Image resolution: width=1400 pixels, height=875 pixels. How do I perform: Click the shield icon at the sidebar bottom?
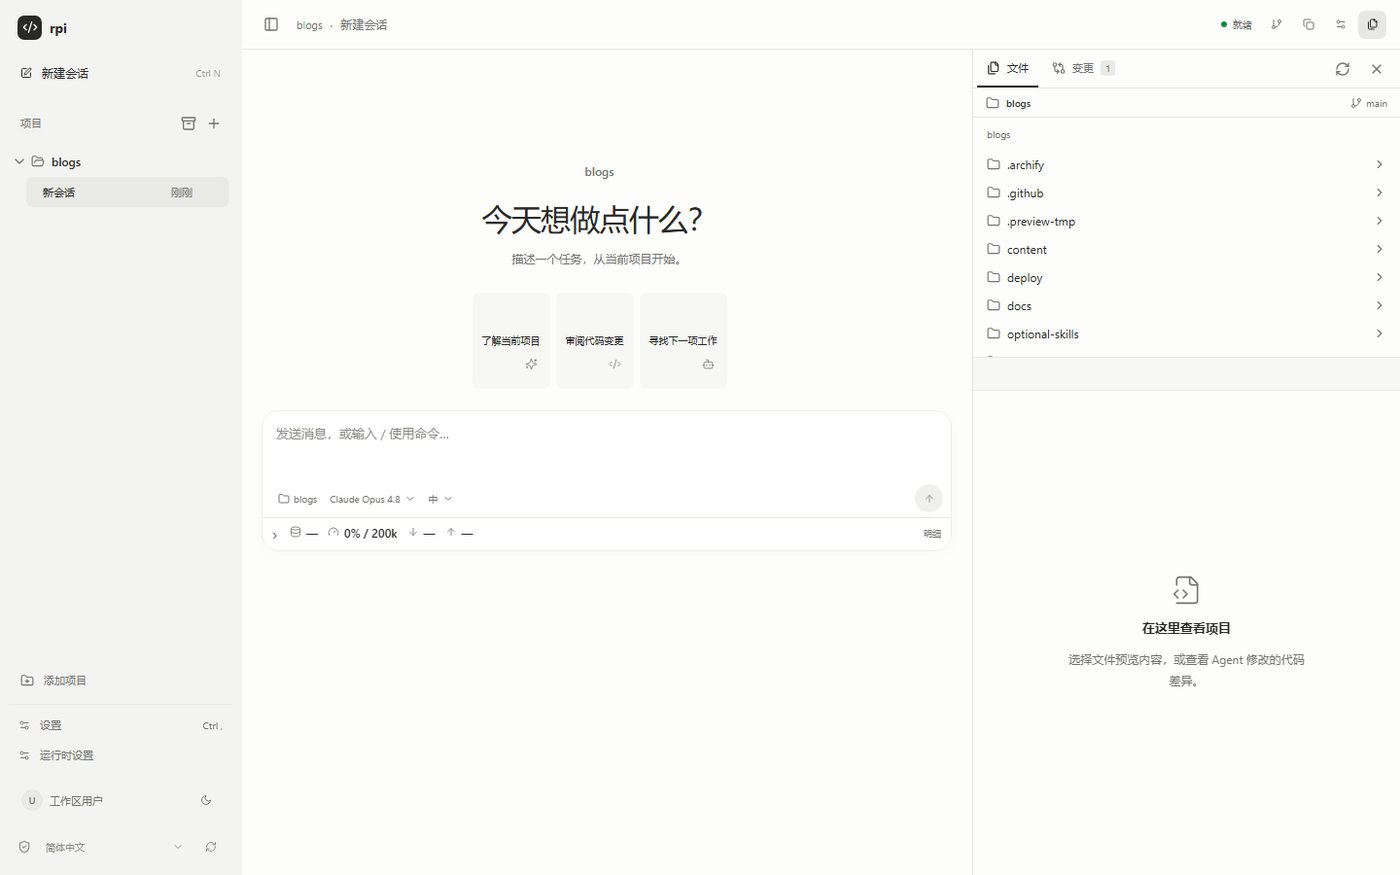point(25,847)
